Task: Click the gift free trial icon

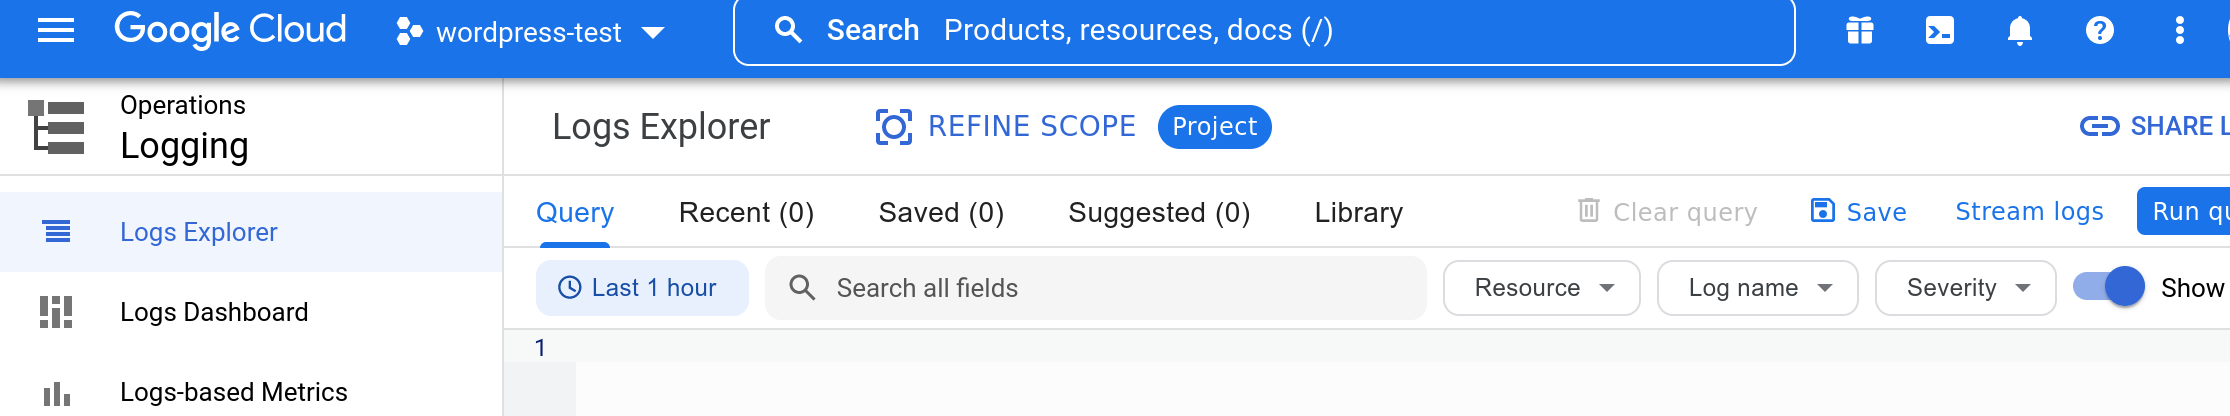Action: coord(1859,31)
